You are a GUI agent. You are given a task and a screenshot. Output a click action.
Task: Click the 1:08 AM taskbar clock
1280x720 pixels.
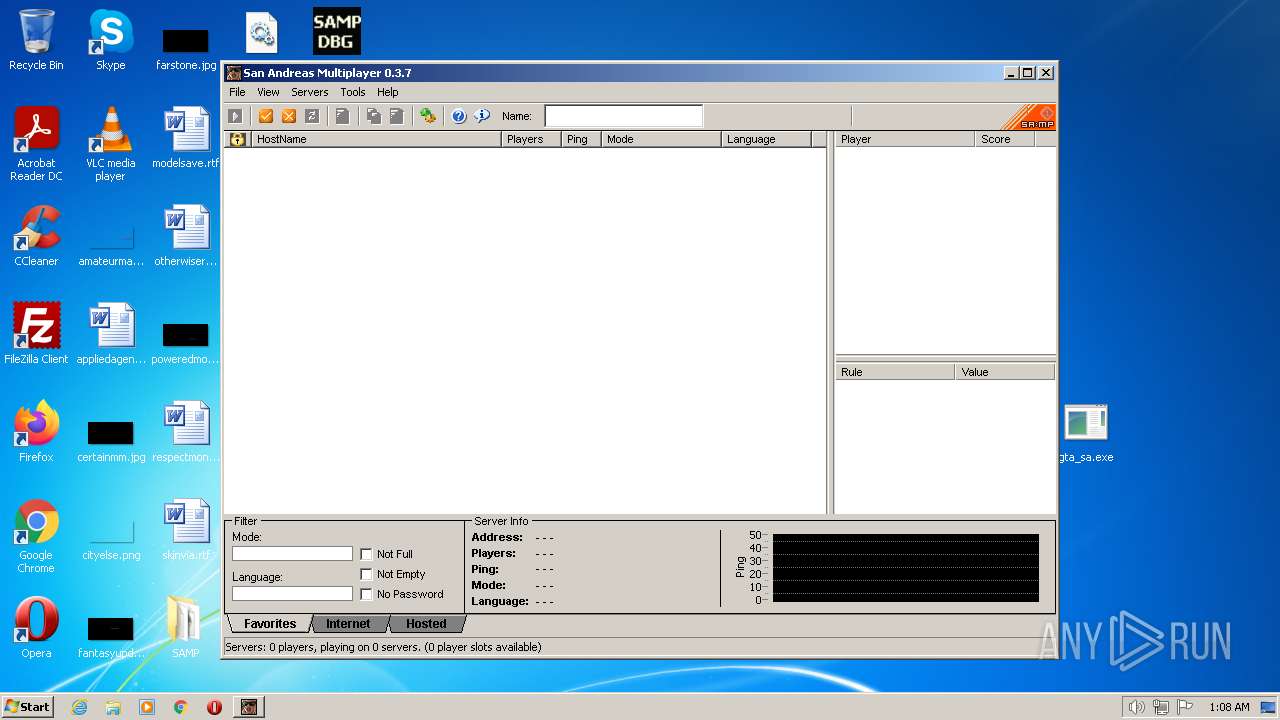click(x=1229, y=707)
